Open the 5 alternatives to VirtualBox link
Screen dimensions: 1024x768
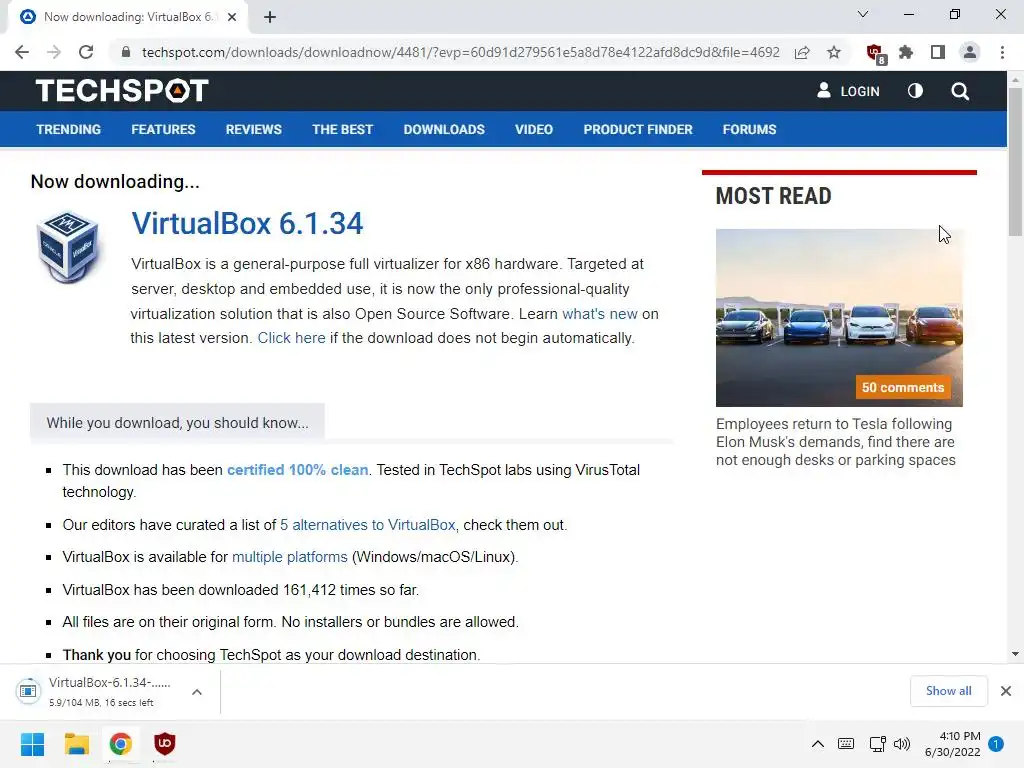(x=368, y=525)
